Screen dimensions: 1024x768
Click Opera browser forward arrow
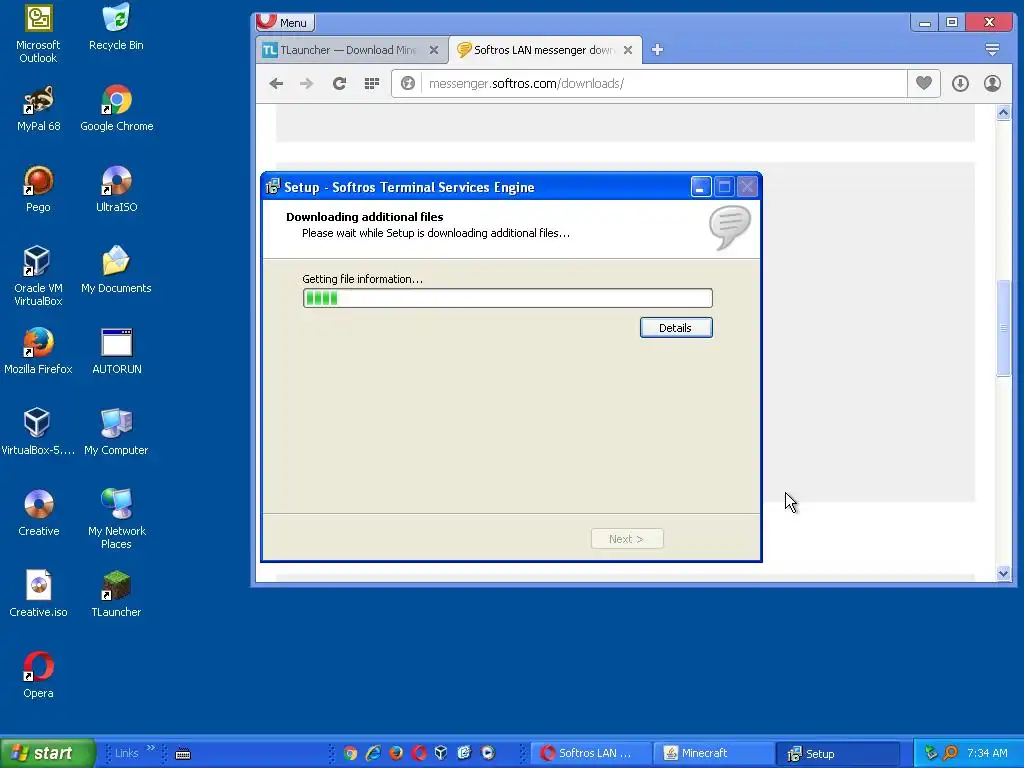tap(306, 84)
